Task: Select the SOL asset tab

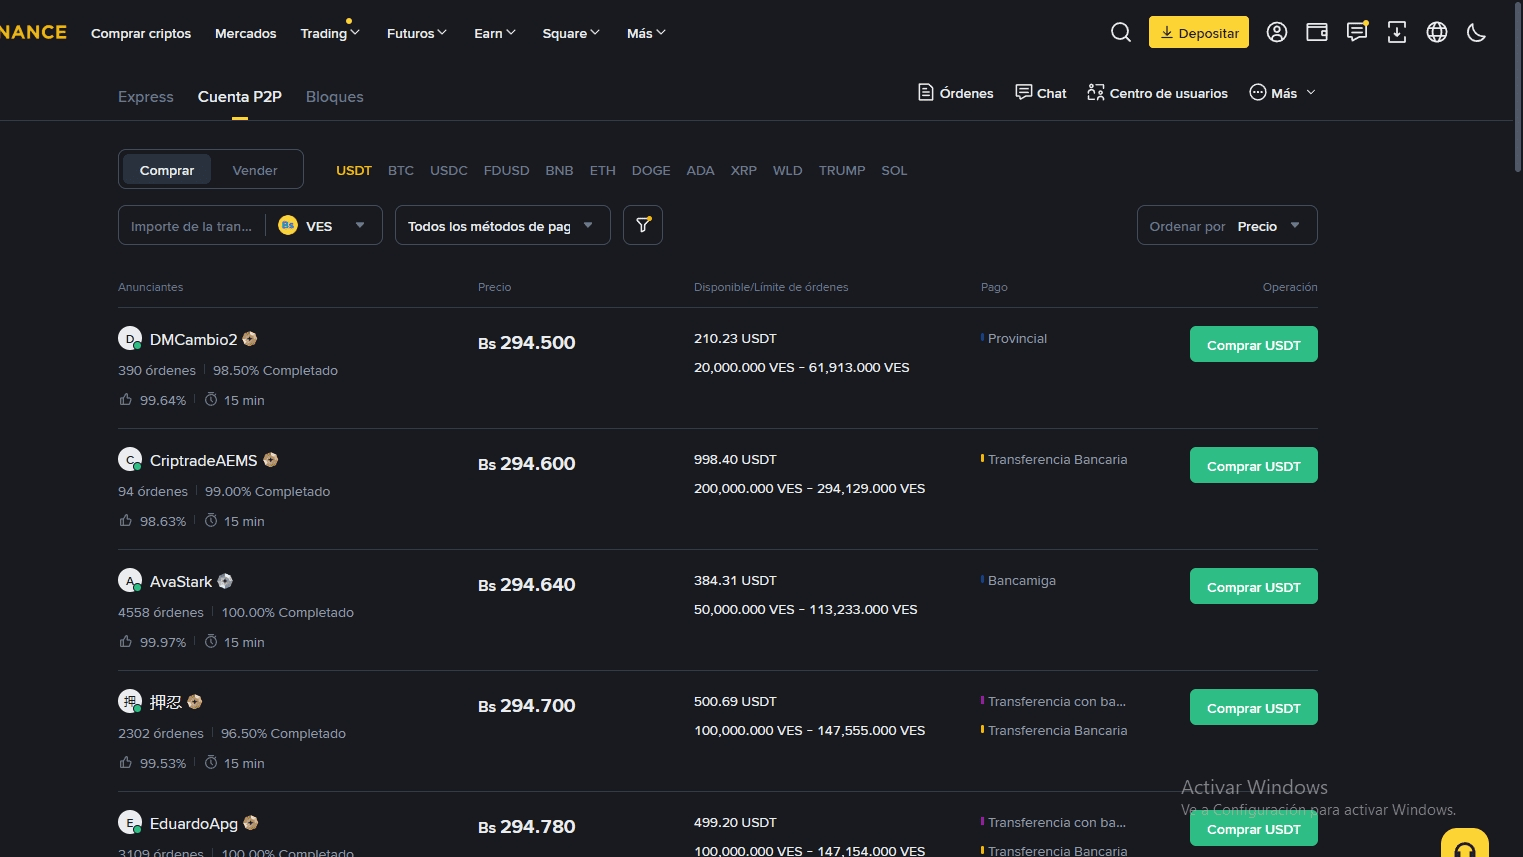Action: (894, 170)
